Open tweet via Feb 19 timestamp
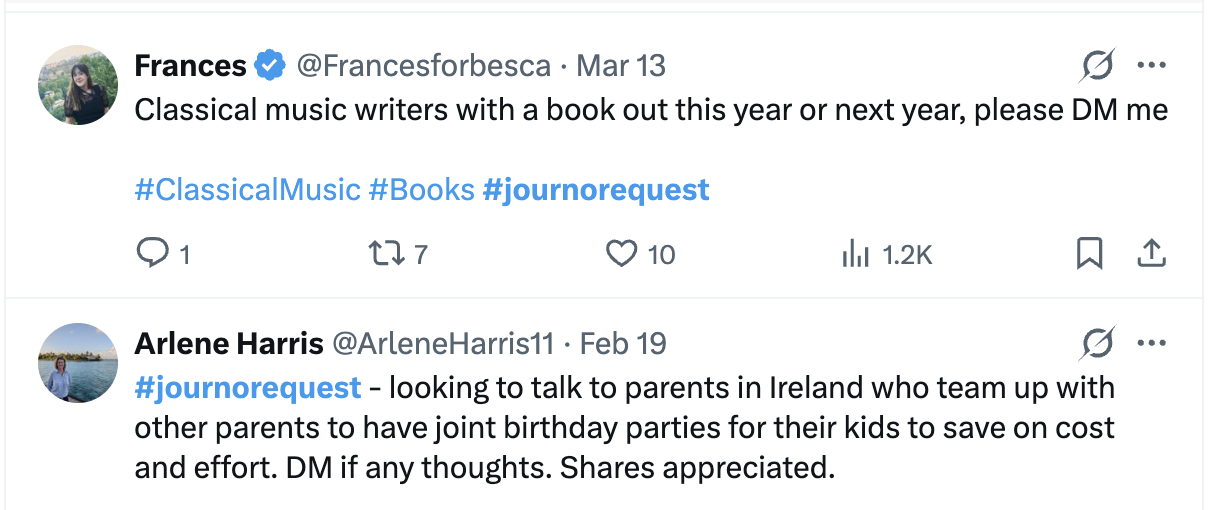The image size is (1210, 510). pos(623,345)
